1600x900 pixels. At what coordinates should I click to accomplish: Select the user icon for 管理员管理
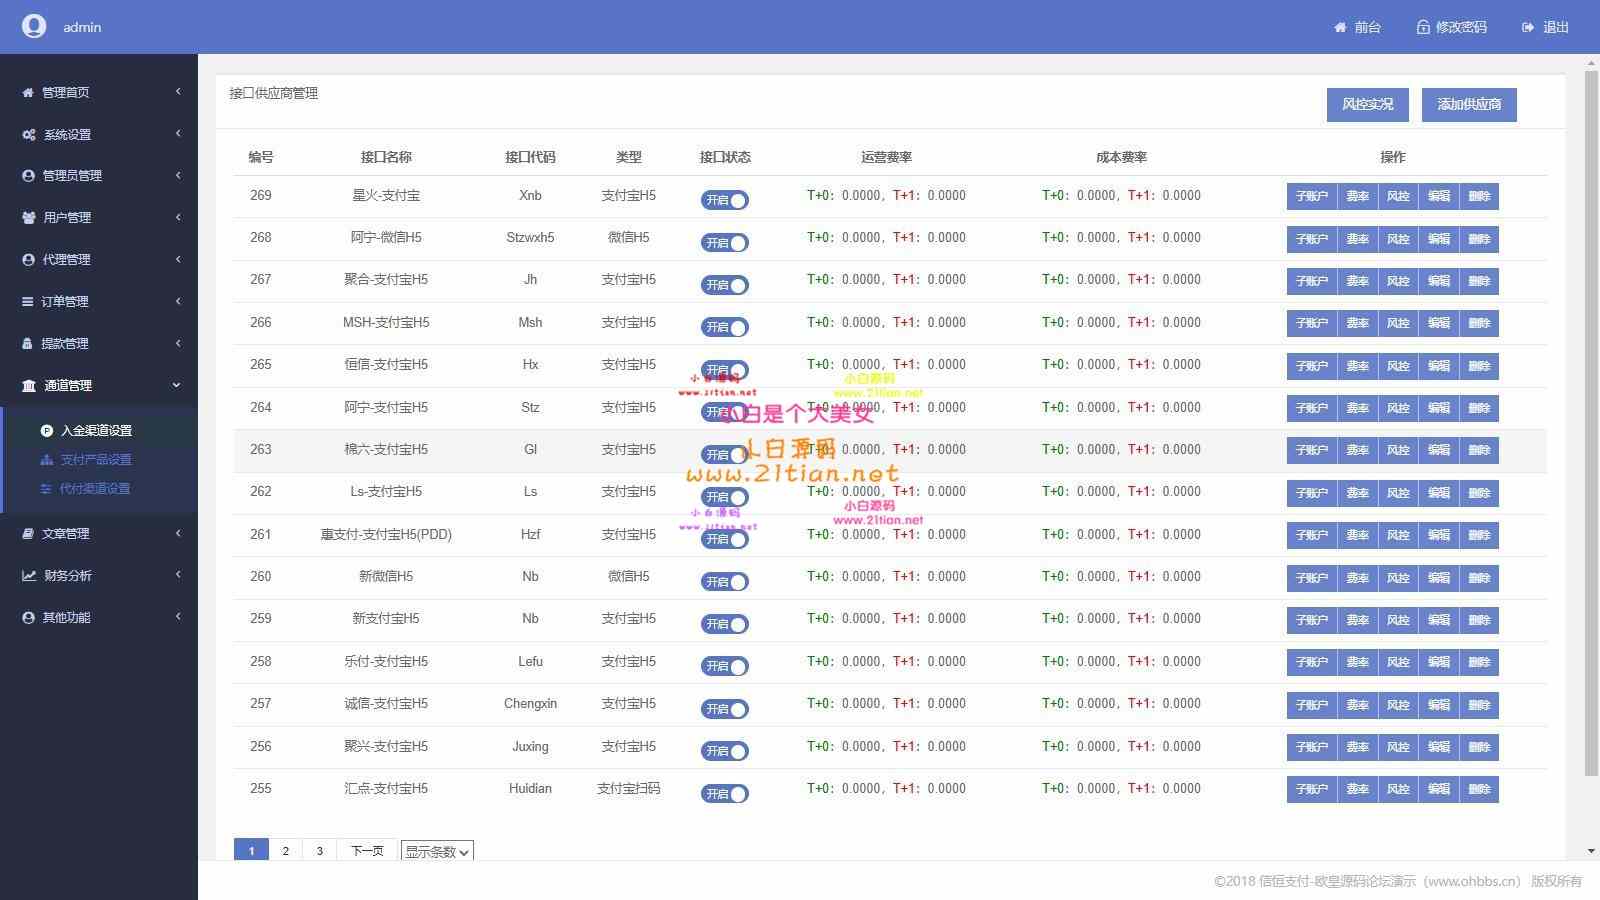click(27, 175)
